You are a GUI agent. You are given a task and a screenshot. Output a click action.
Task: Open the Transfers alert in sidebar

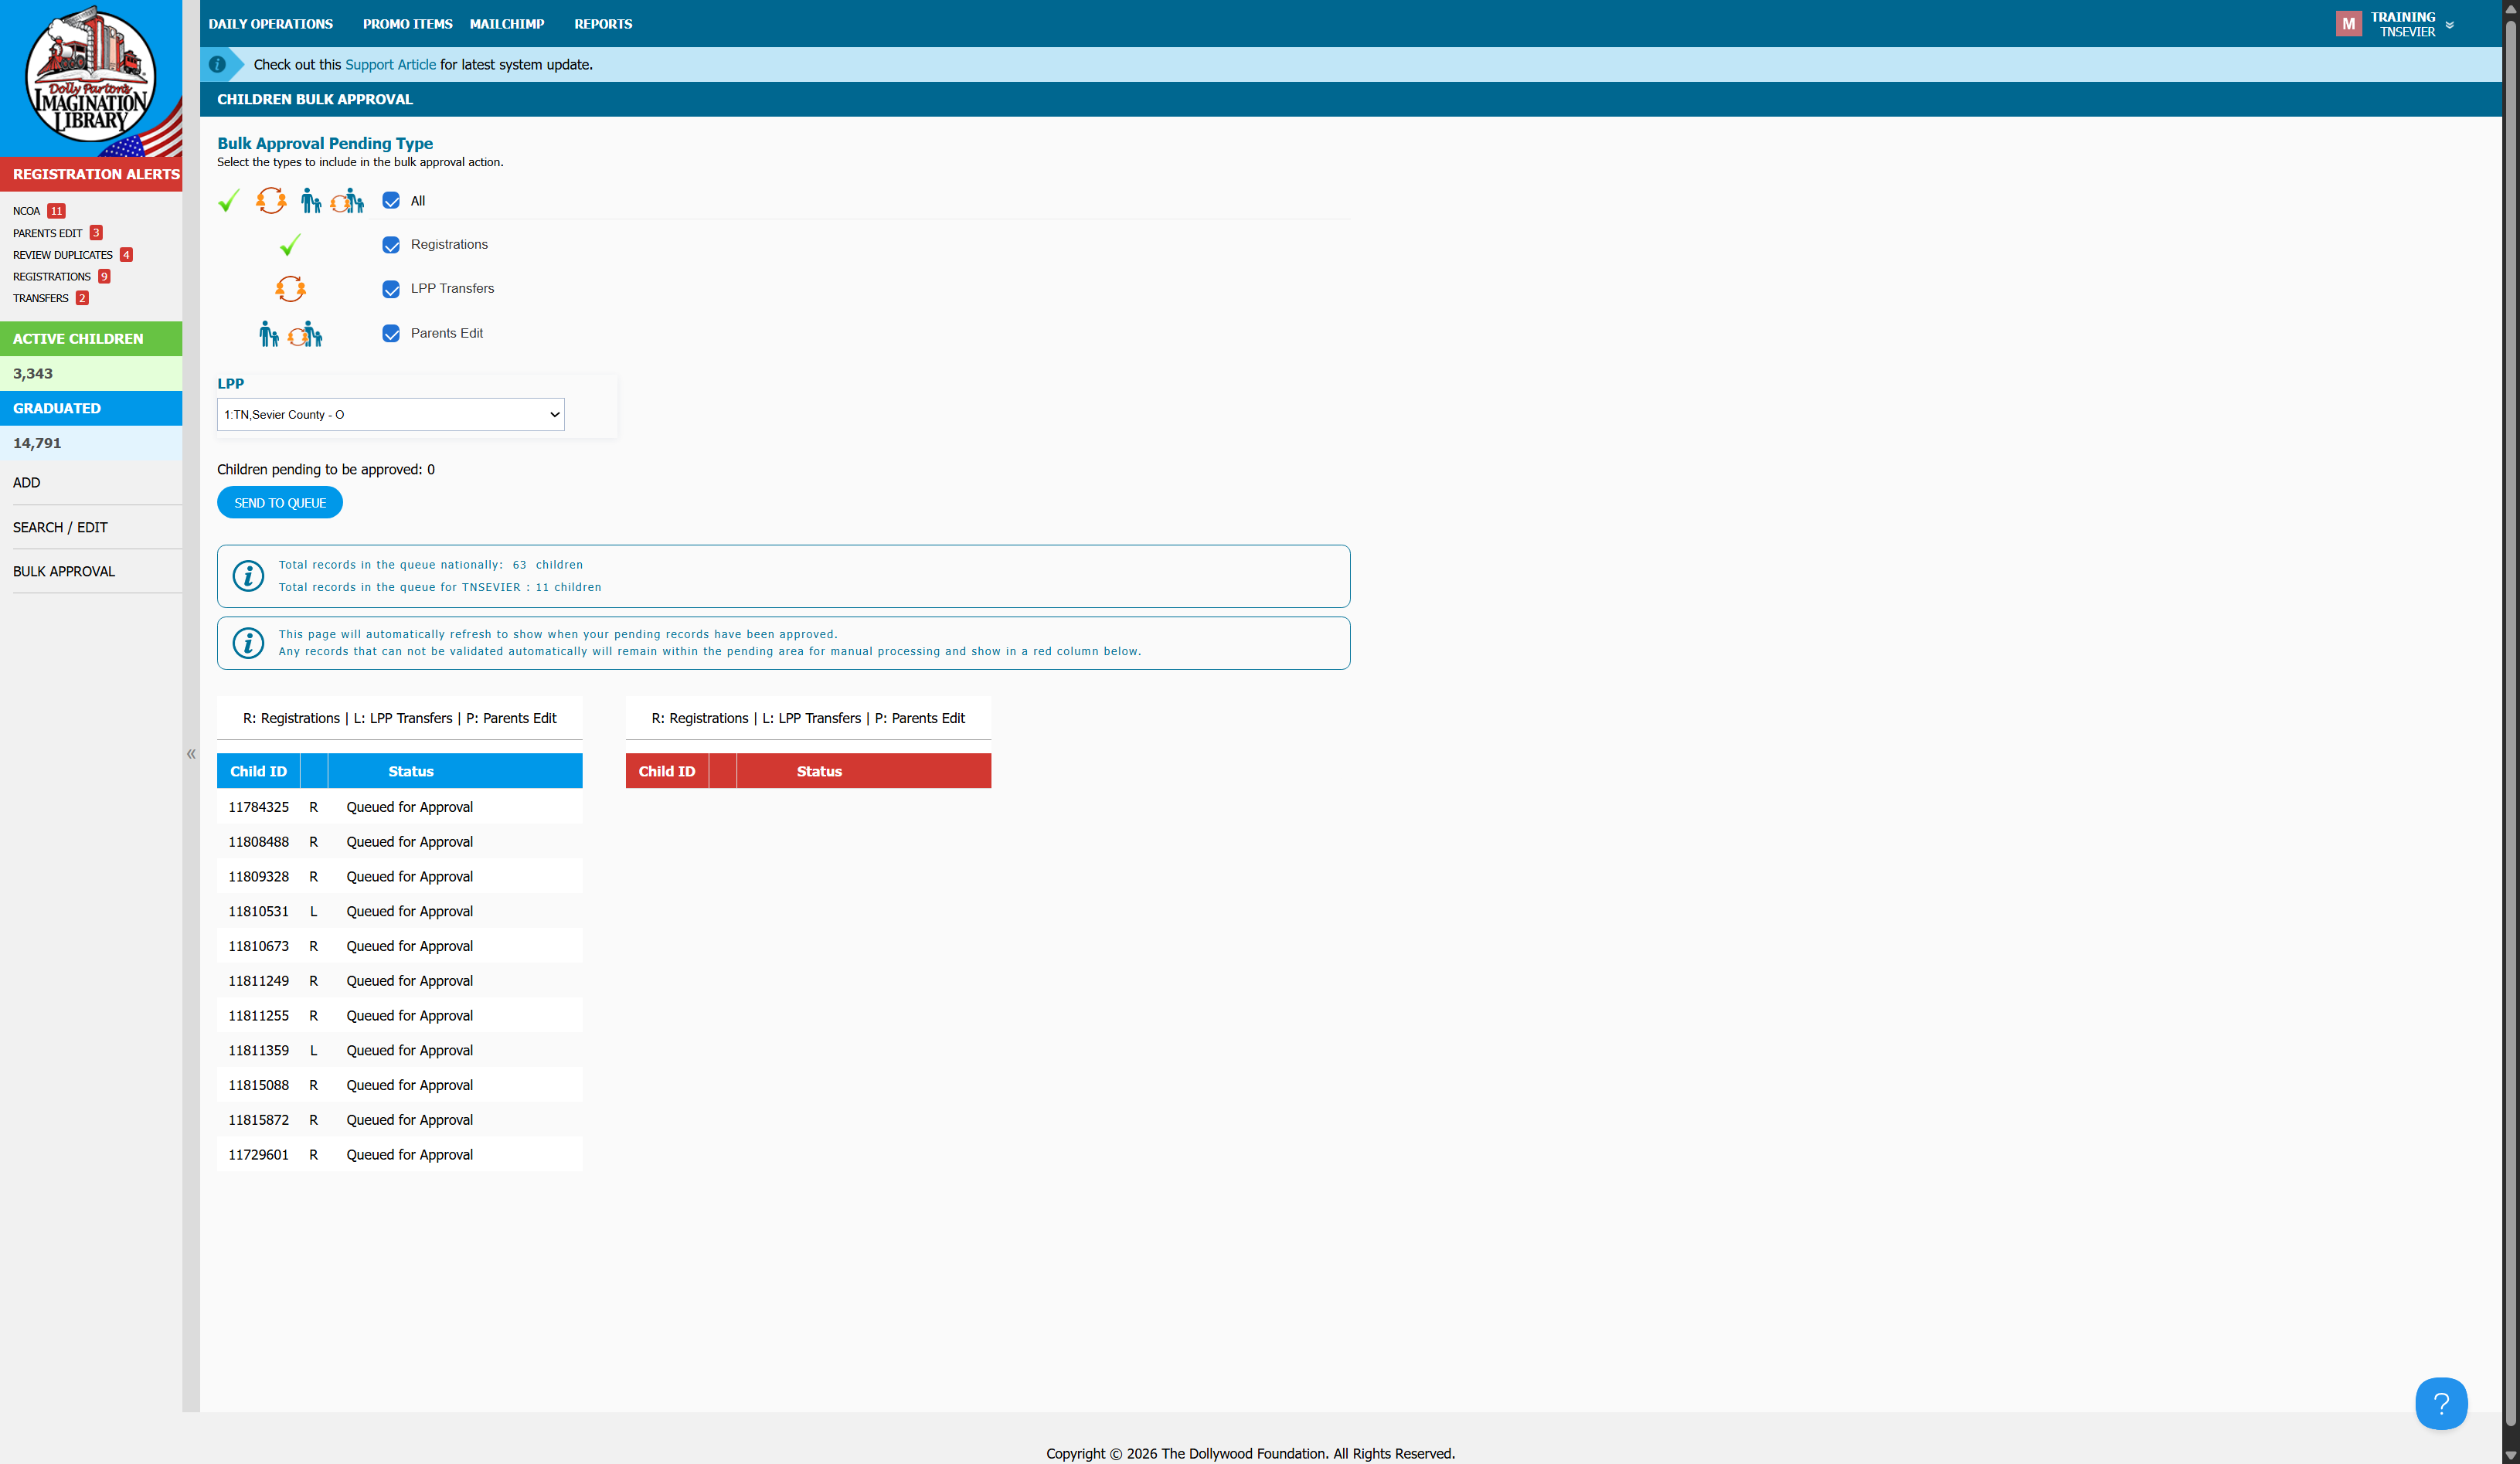(x=41, y=298)
